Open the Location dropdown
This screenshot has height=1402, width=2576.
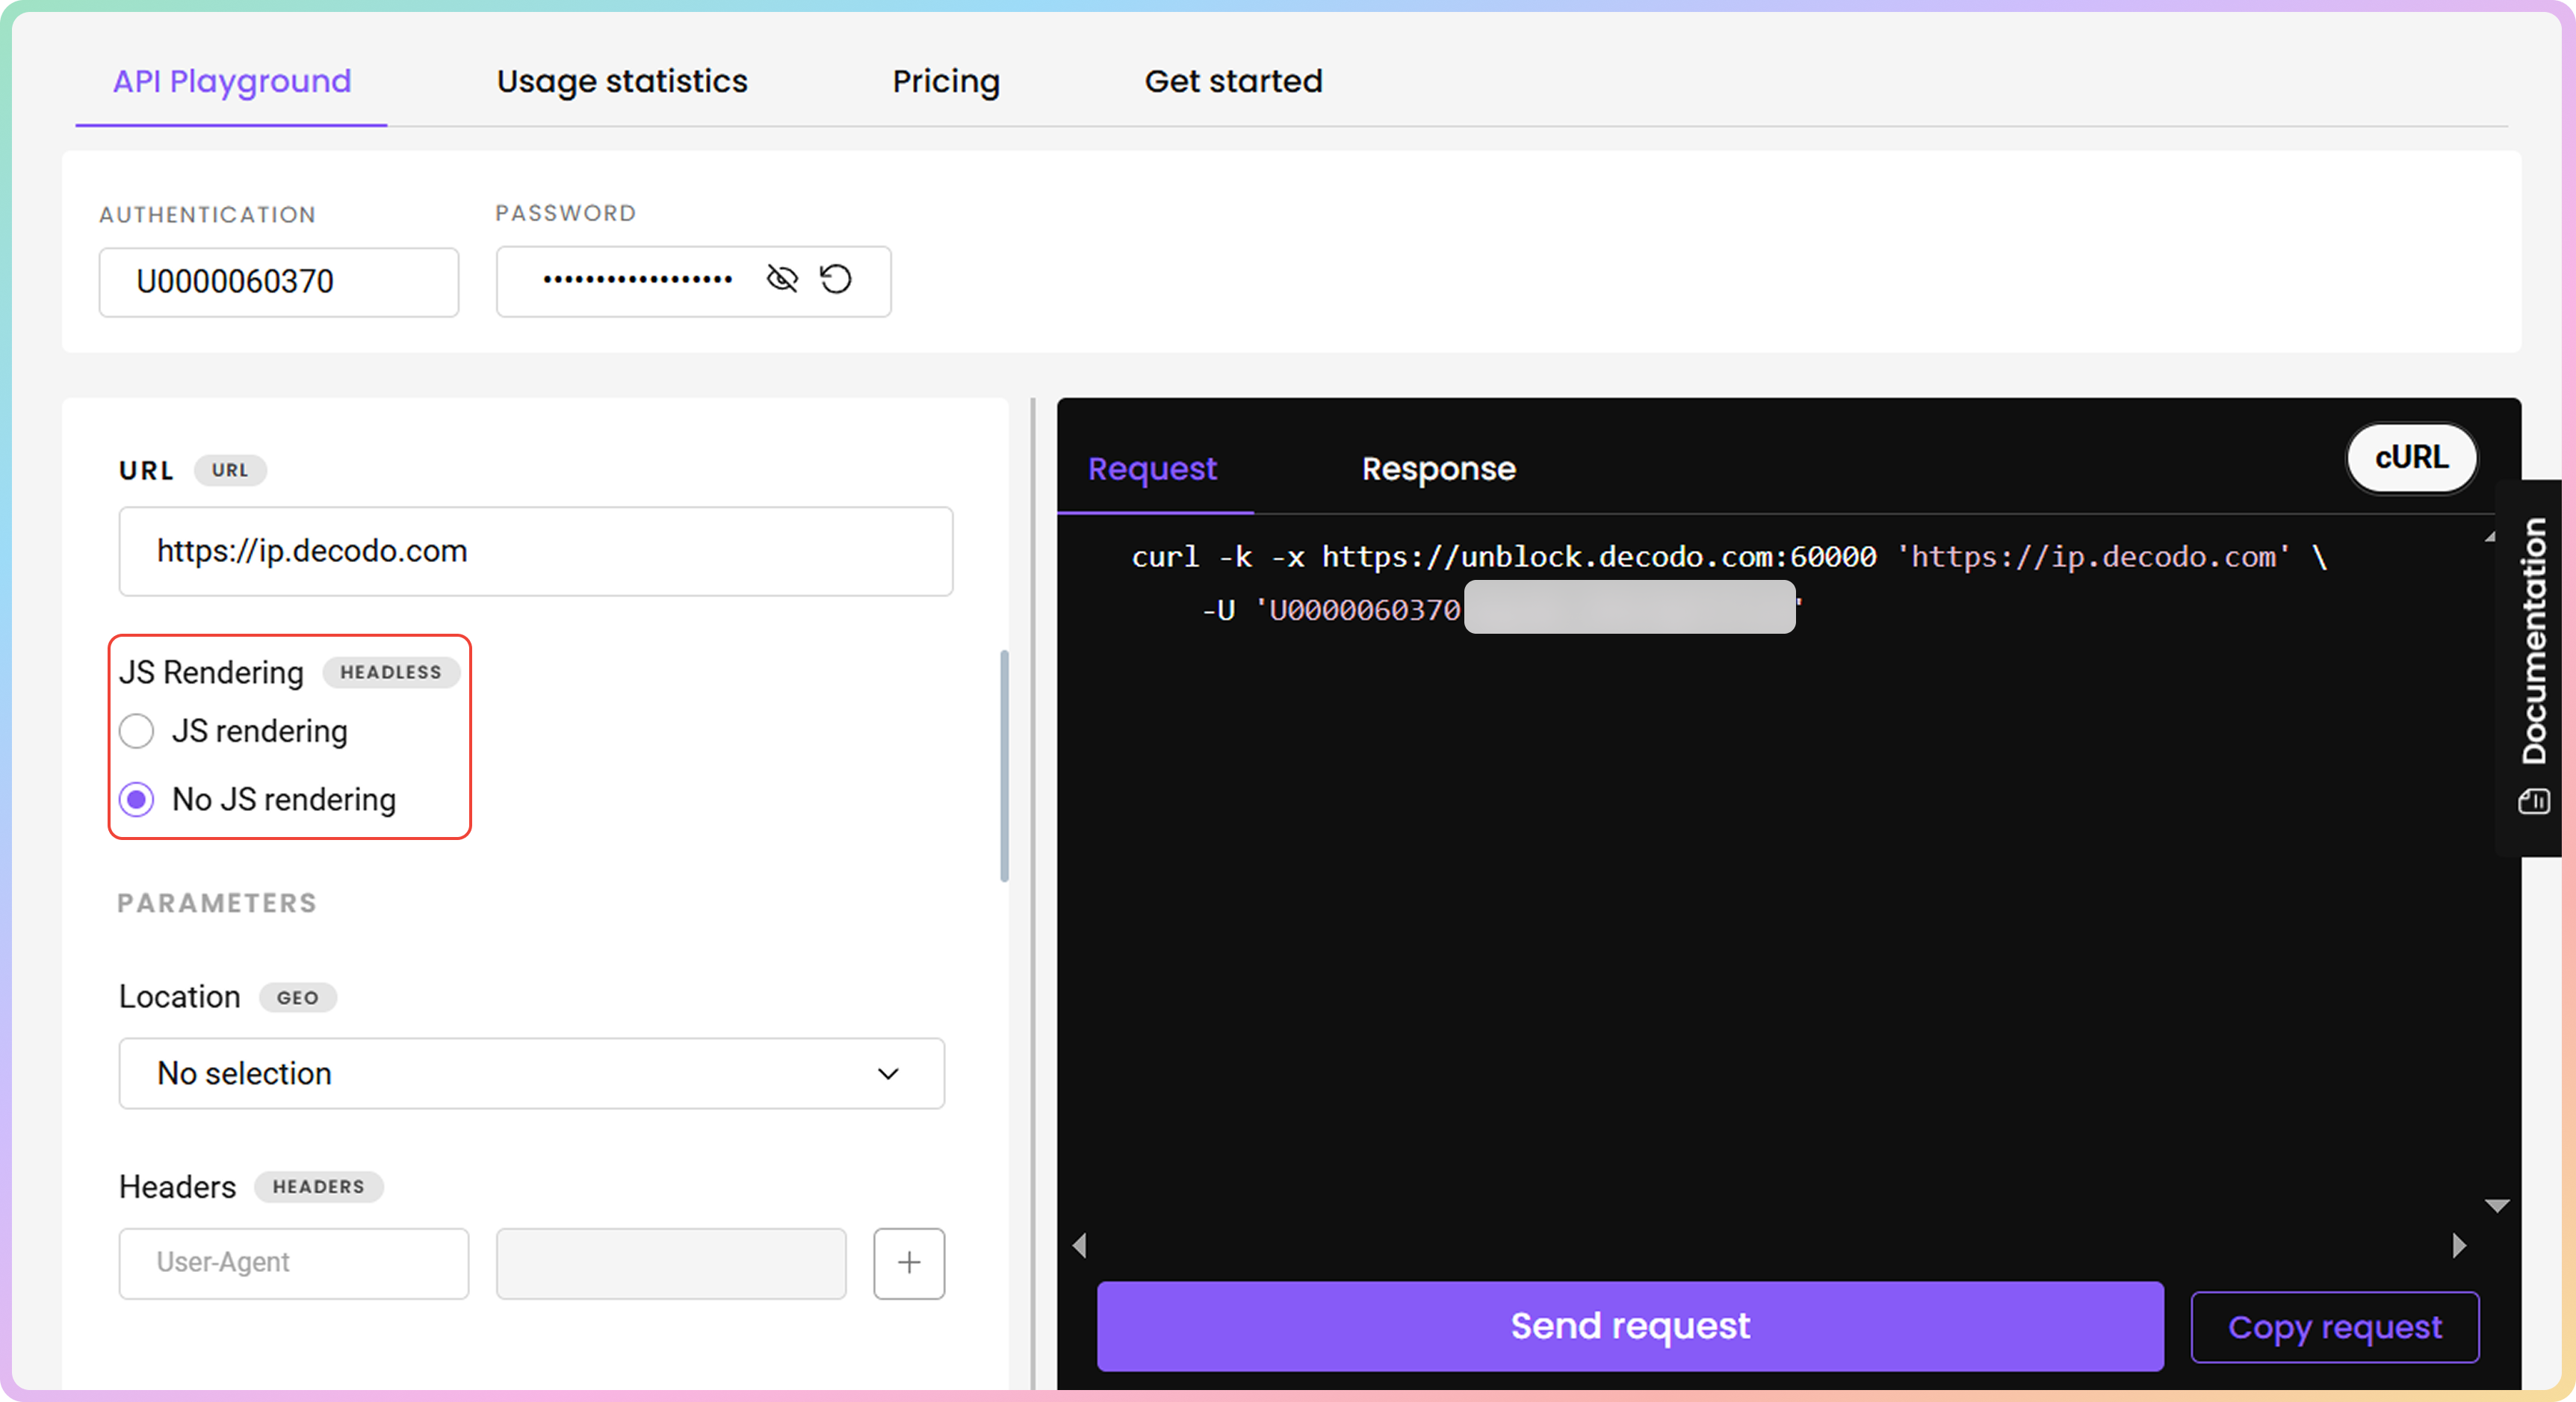click(x=531, y=1073)
